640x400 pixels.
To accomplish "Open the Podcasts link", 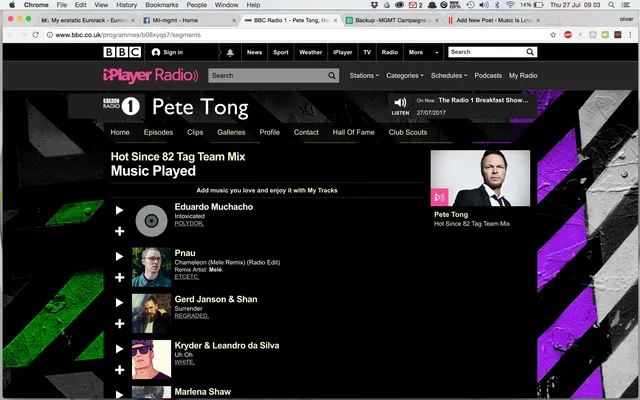I will click(488, 76).
